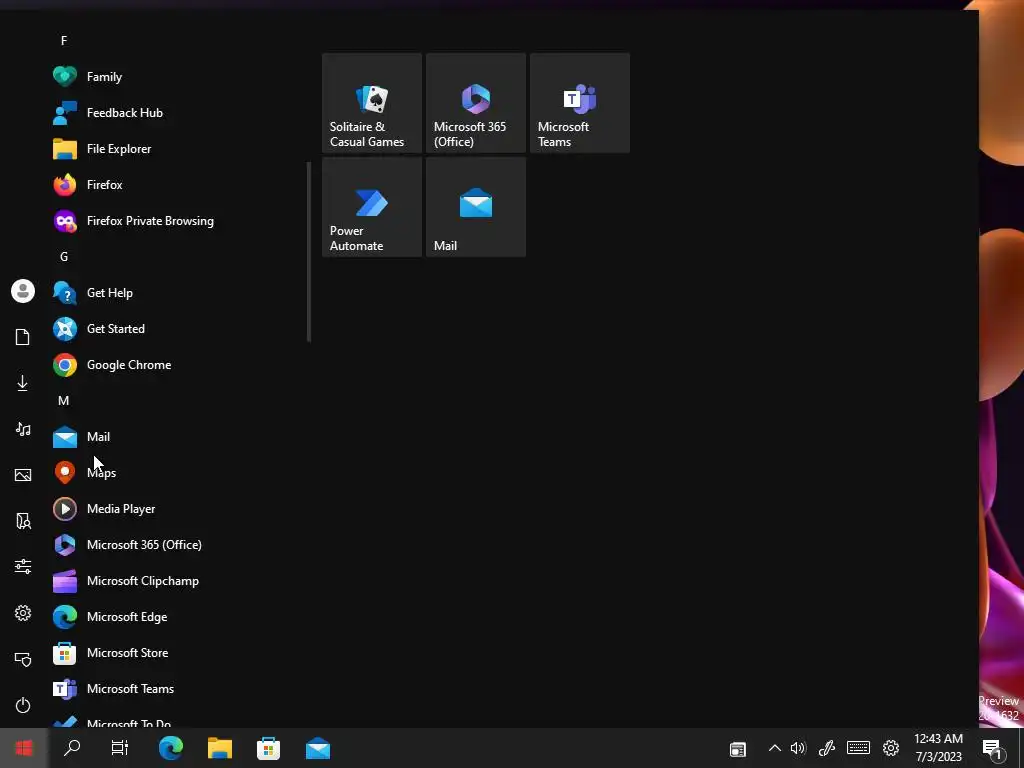The height and width of the screenshot is (768, 1024).
Task: Open Google Chrome from app list
Action: point(176,364)
